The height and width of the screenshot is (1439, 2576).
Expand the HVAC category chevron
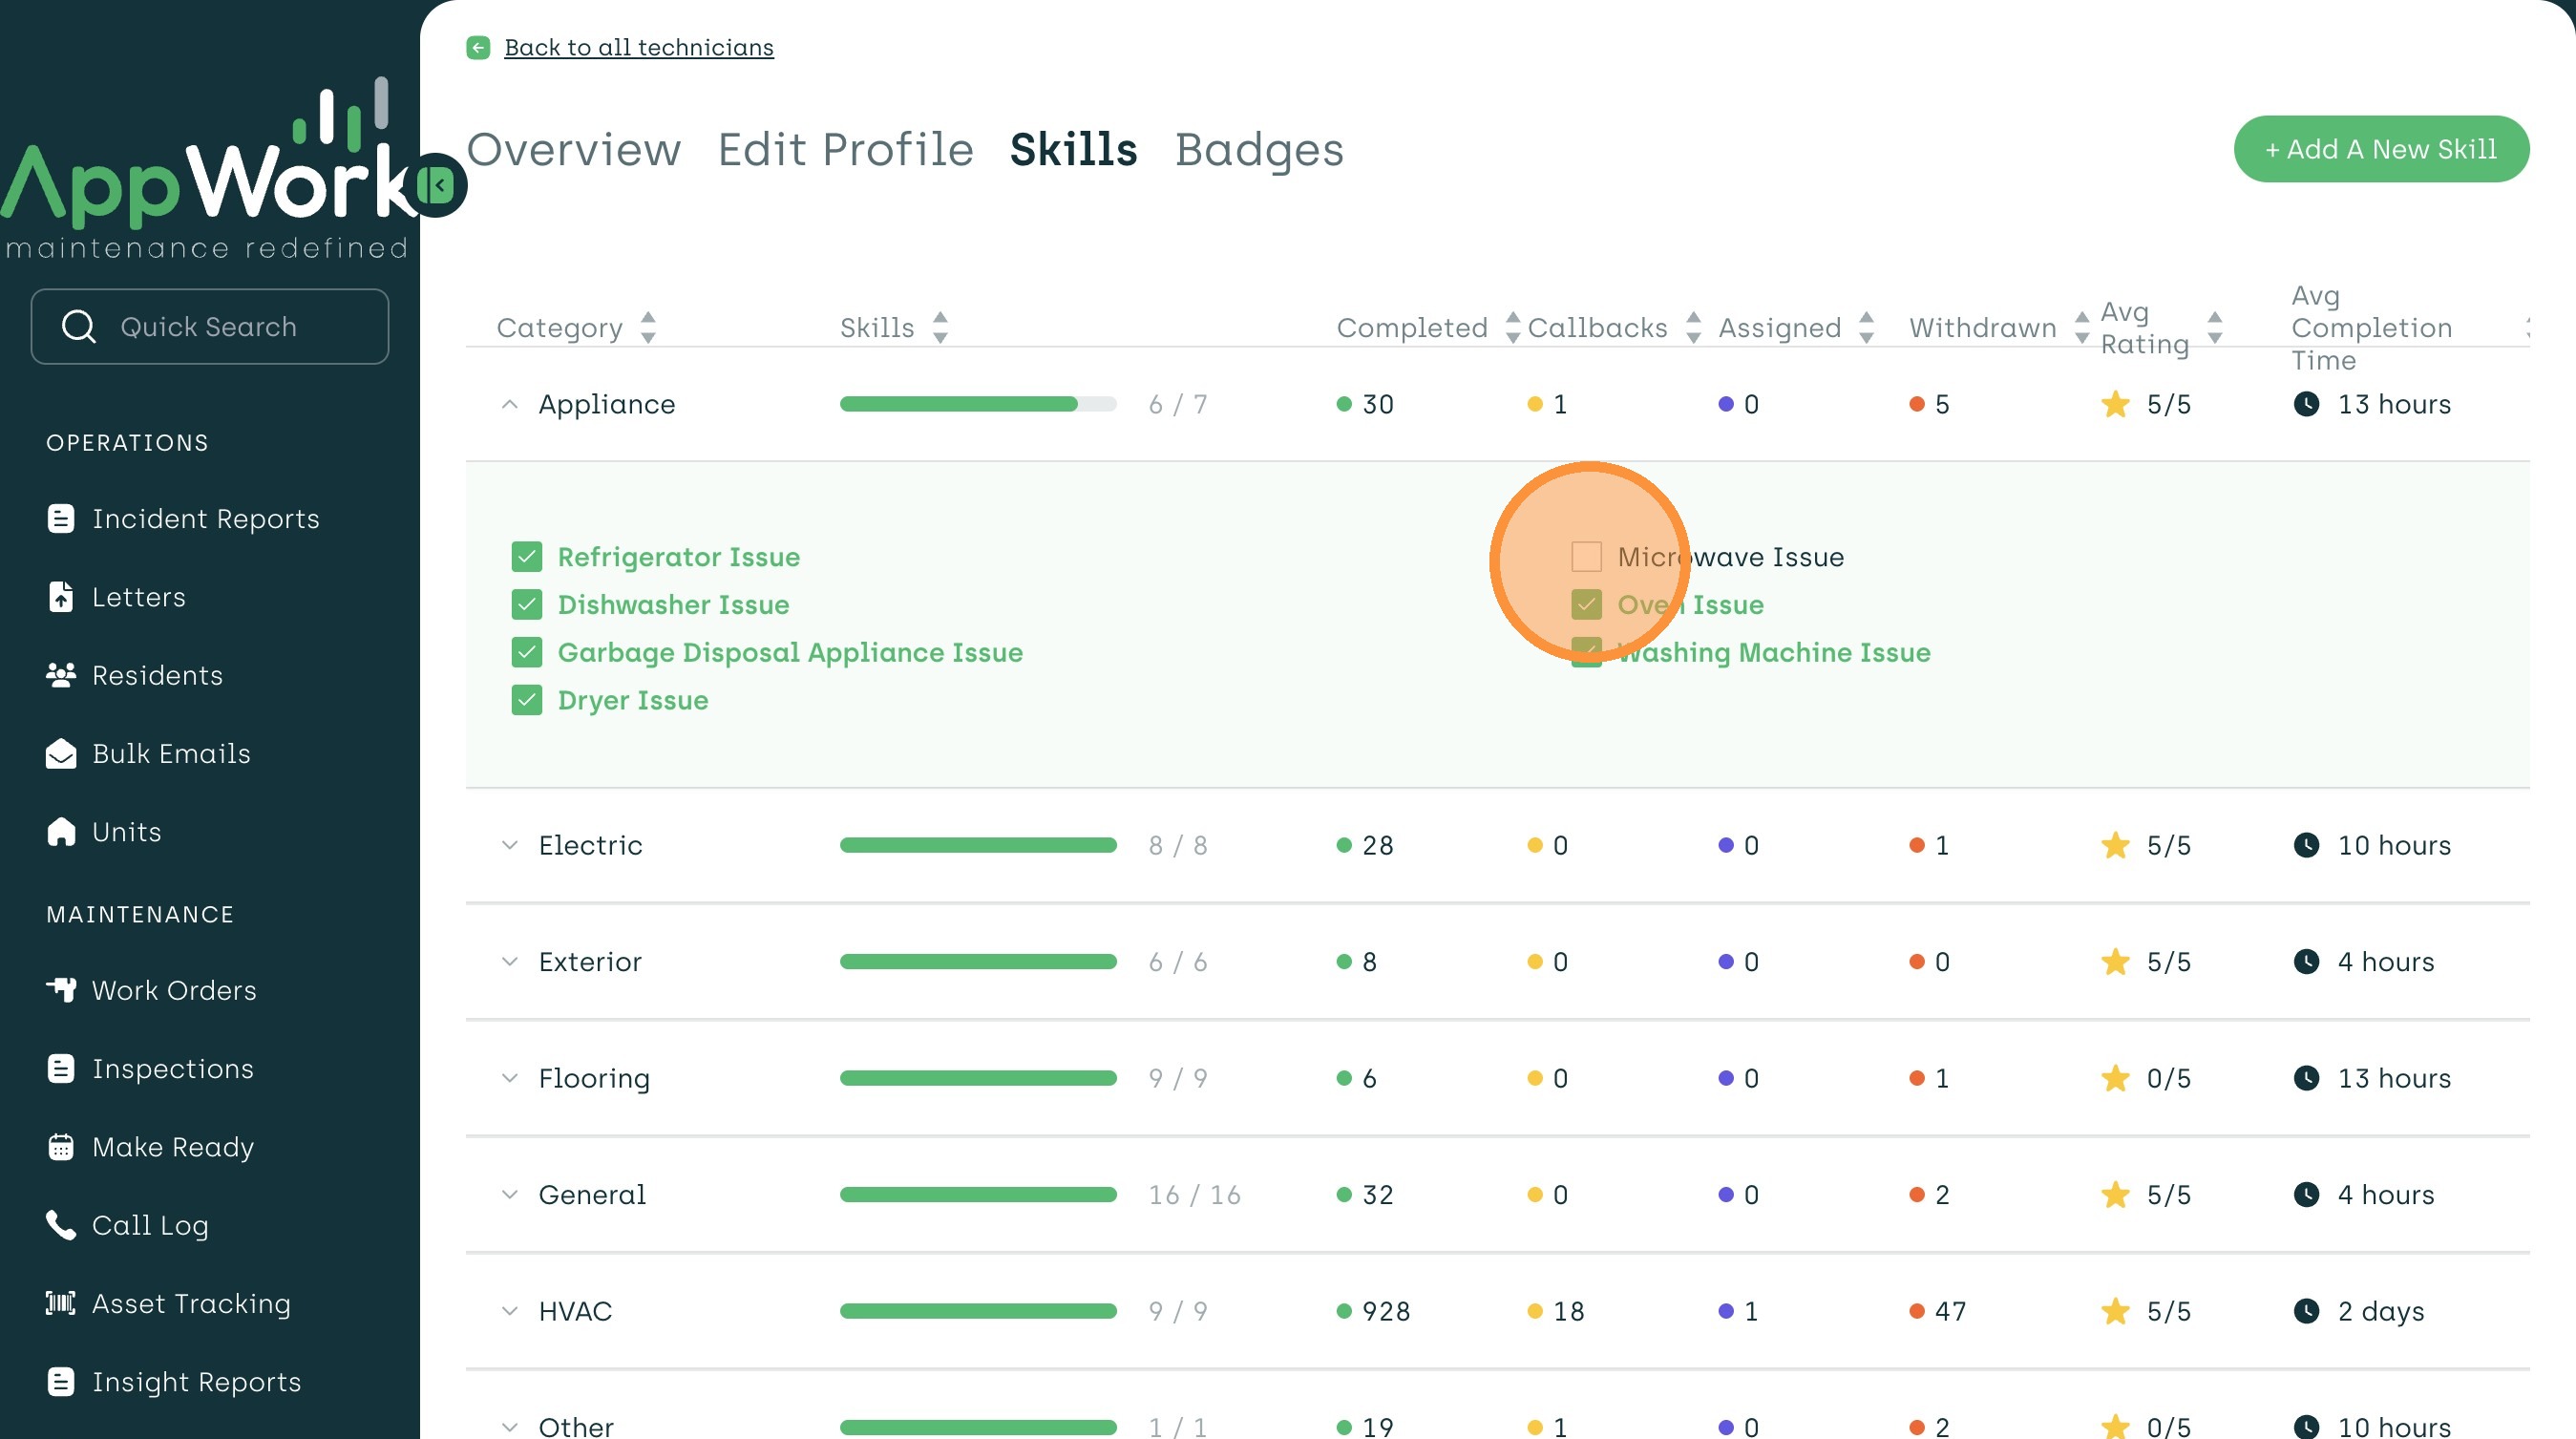(510, 1311)
